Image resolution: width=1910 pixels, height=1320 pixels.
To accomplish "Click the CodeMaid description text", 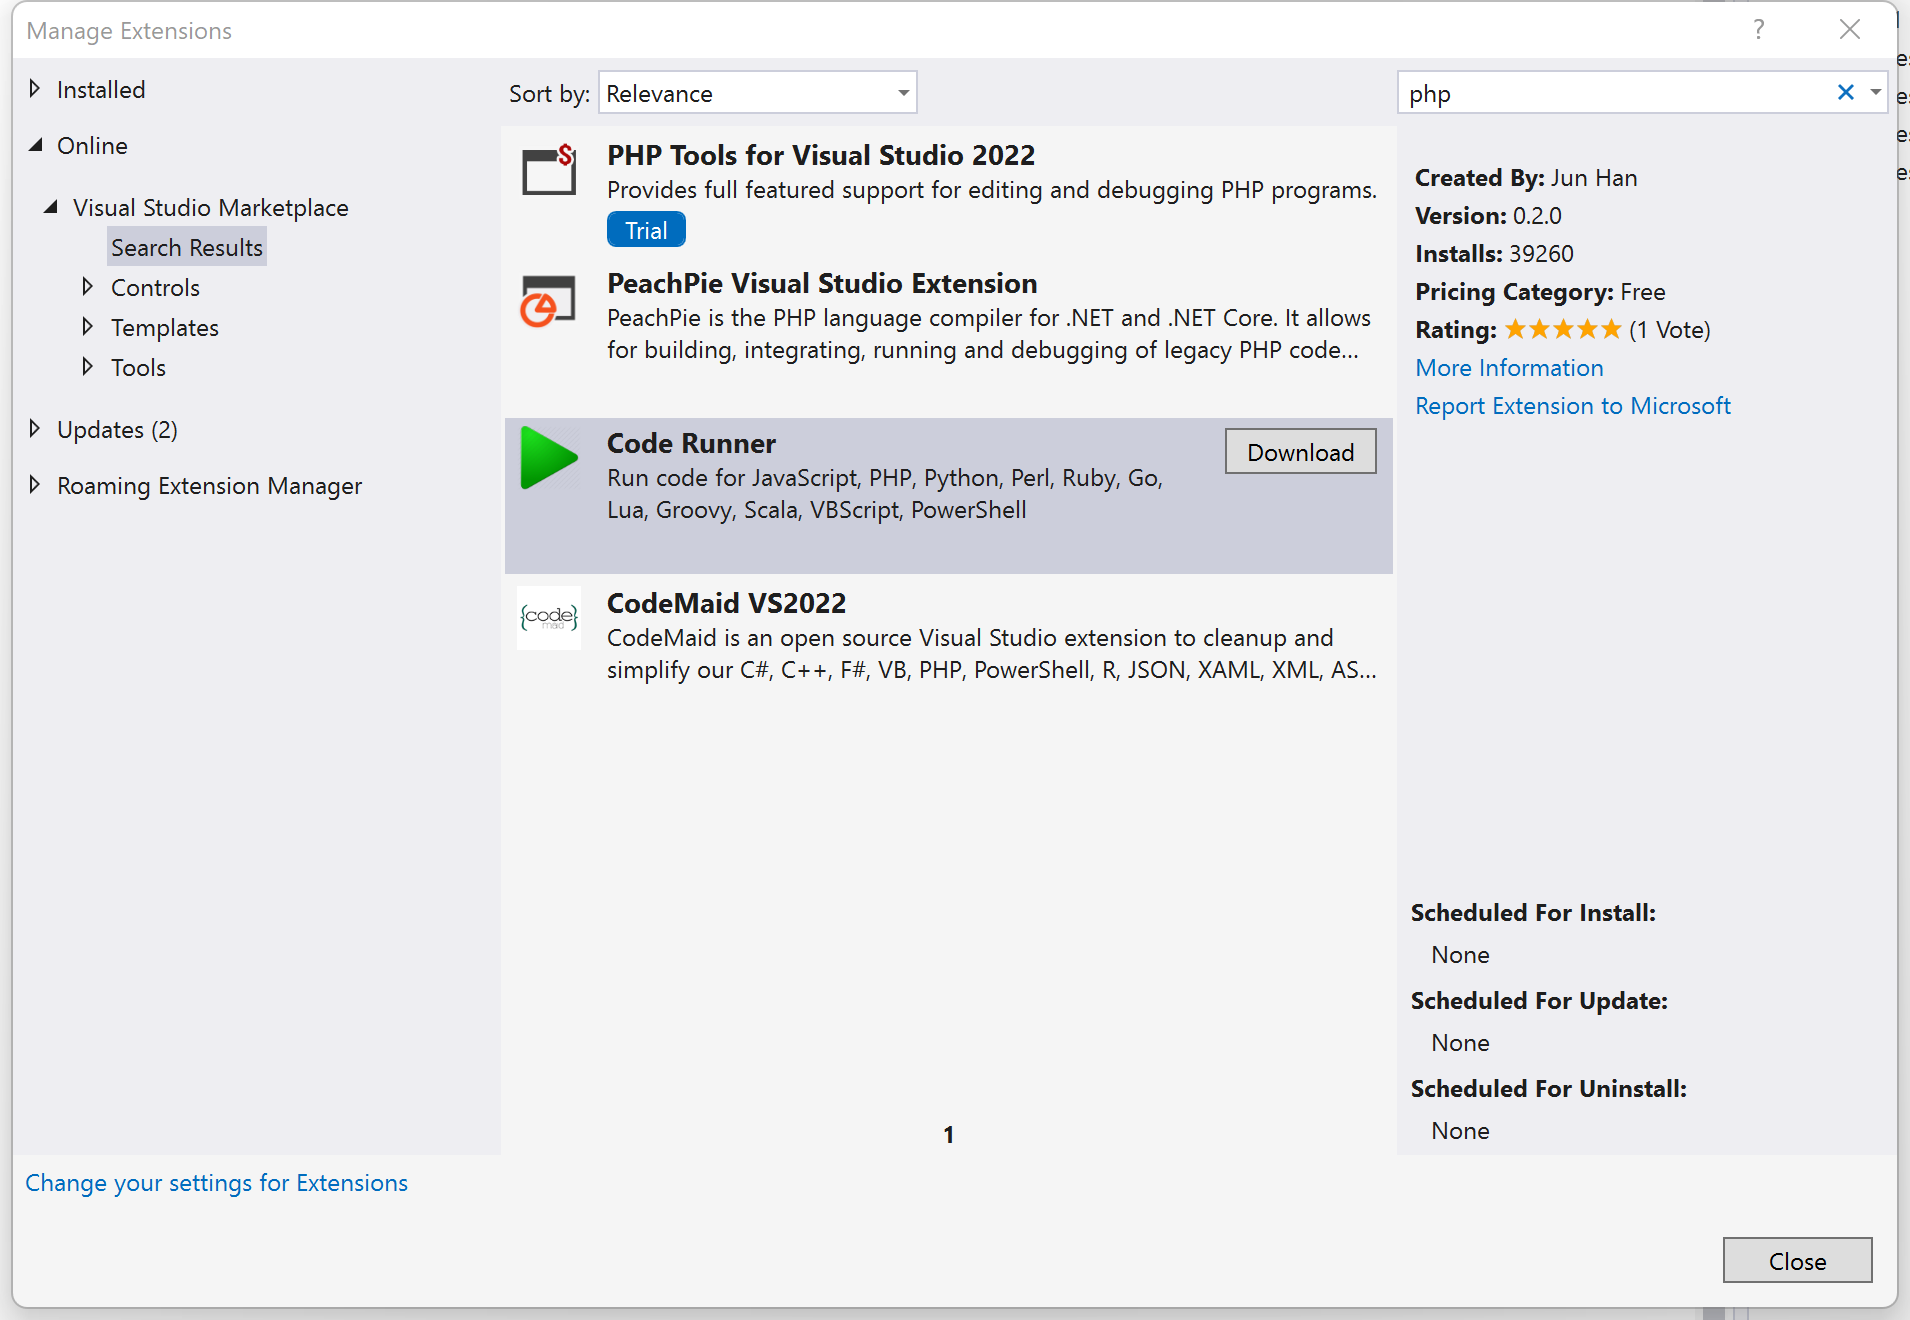I will coord(992,653).
